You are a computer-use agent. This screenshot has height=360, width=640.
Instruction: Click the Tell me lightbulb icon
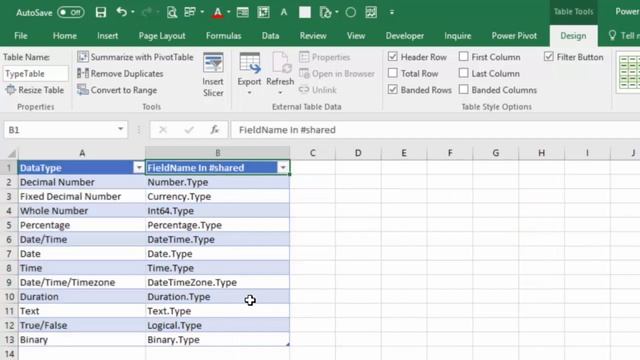click(x=612, y=36)
